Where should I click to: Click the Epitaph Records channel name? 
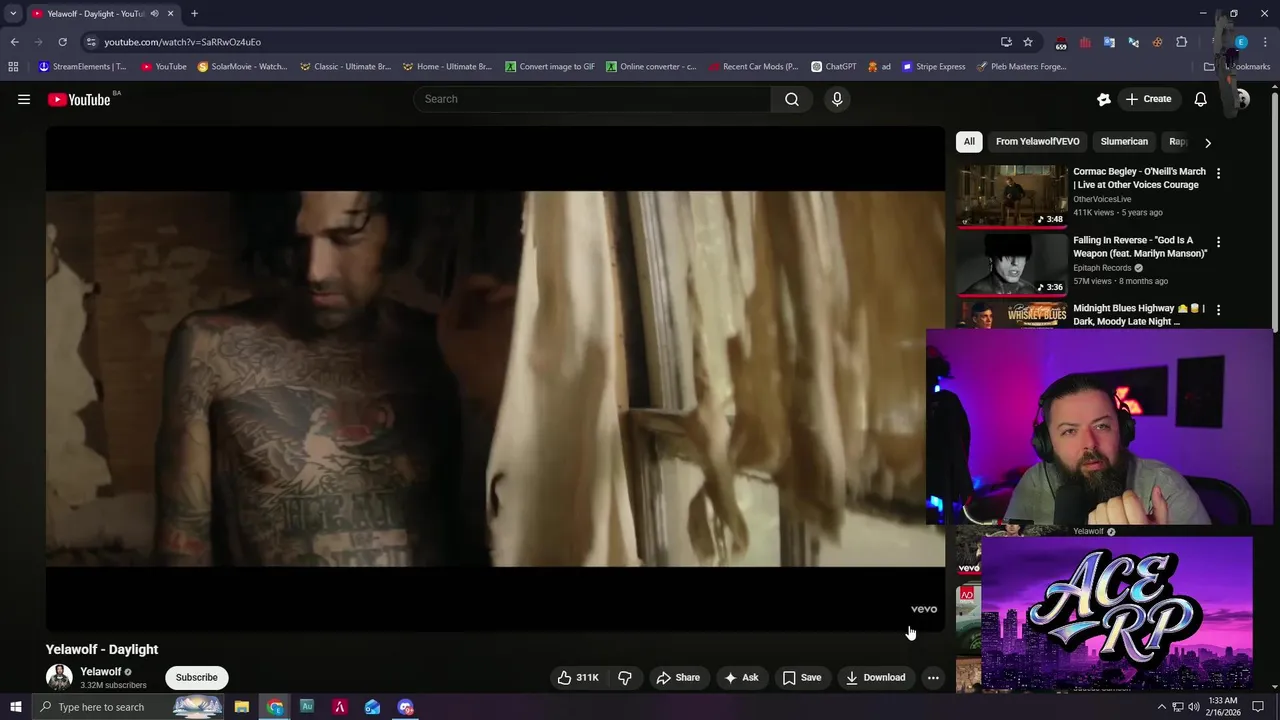click(1102, 268)
